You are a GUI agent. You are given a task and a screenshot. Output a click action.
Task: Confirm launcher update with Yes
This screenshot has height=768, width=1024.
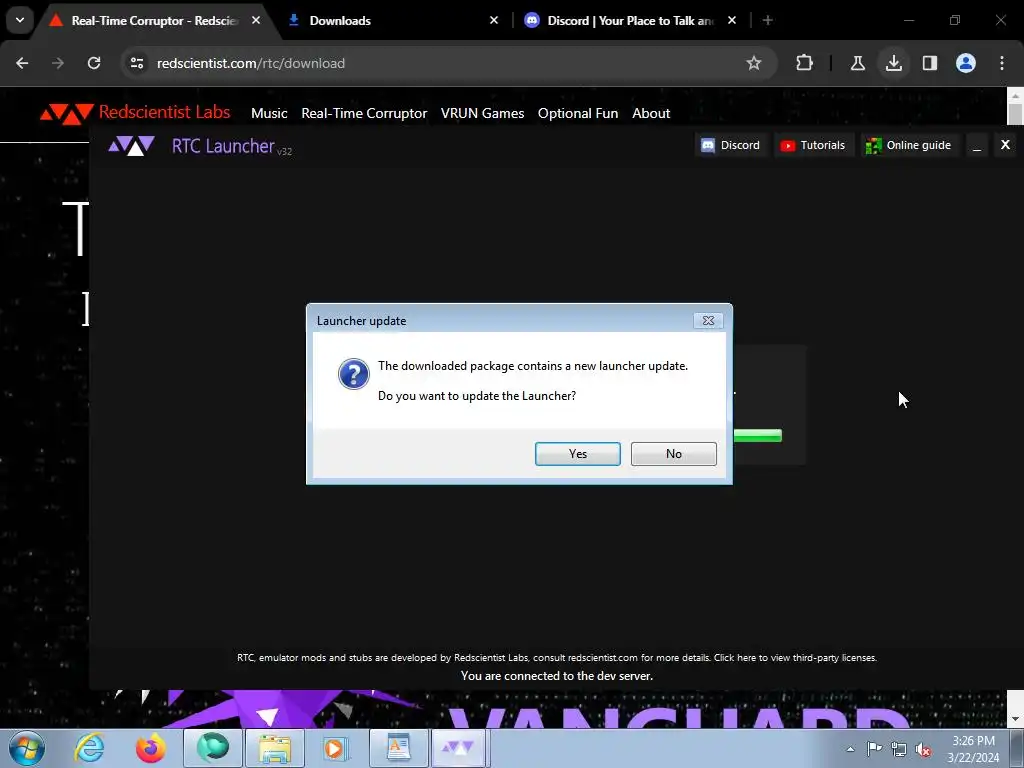[x=577, y=454]
